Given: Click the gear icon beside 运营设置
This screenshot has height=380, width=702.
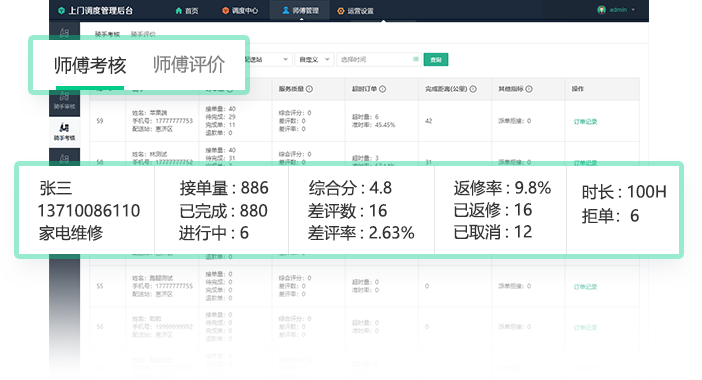Looking at the screenshot, I should click(x=341, y=11).
